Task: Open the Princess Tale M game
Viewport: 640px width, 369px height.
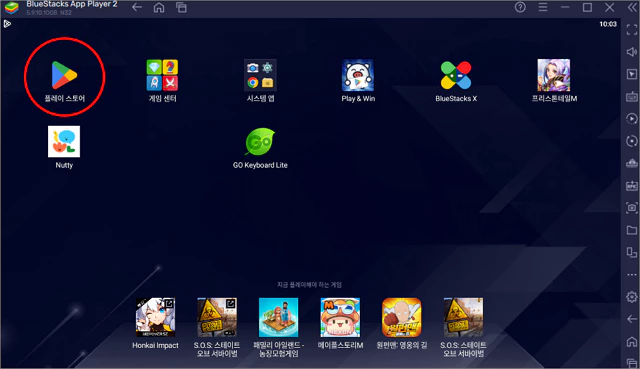Action: [554, 75]
